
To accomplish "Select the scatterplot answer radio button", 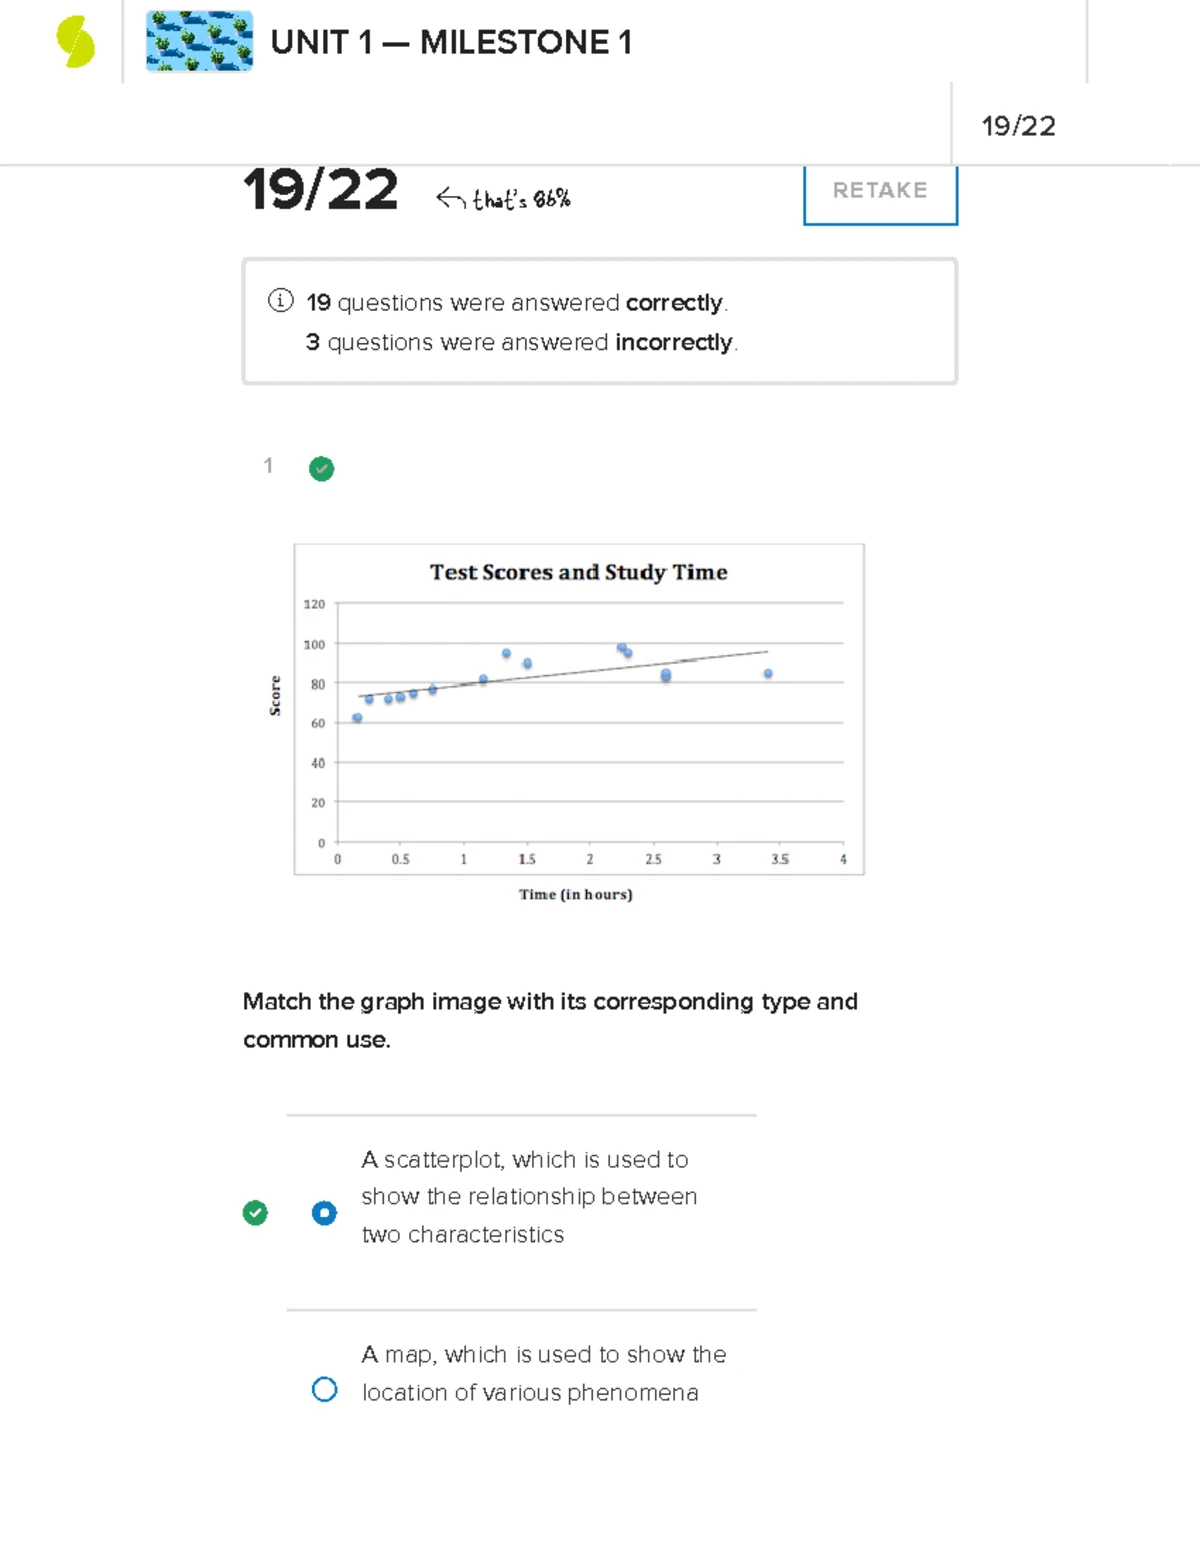I will coord(323,1213).
